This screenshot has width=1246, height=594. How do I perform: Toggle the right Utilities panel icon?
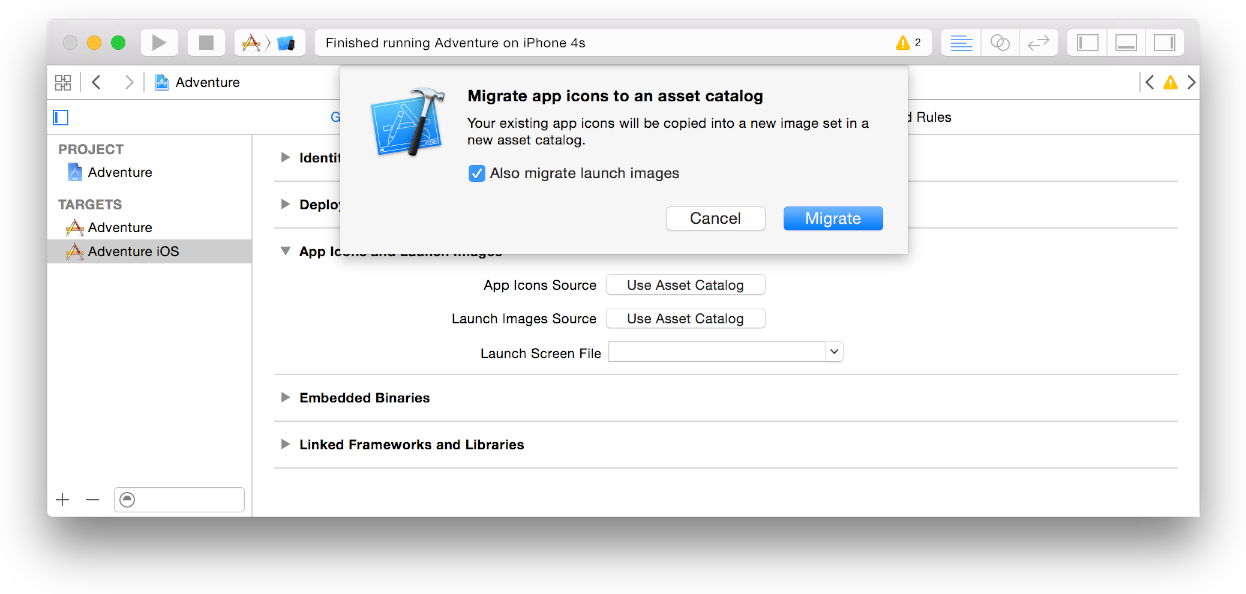(1163, 42)
